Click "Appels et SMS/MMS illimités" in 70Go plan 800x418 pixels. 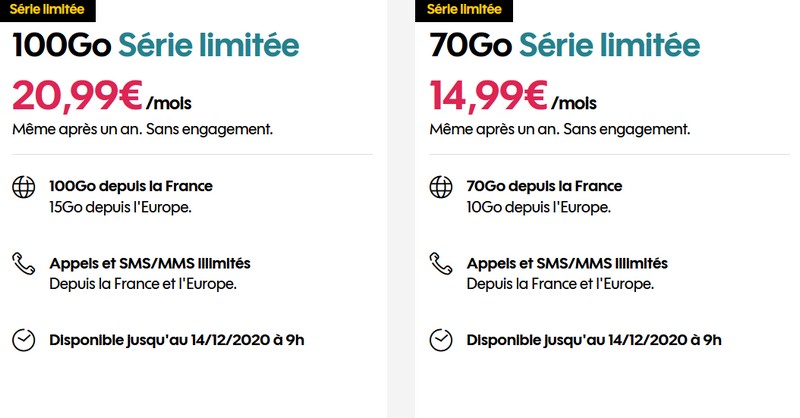(x=567, y=263)
